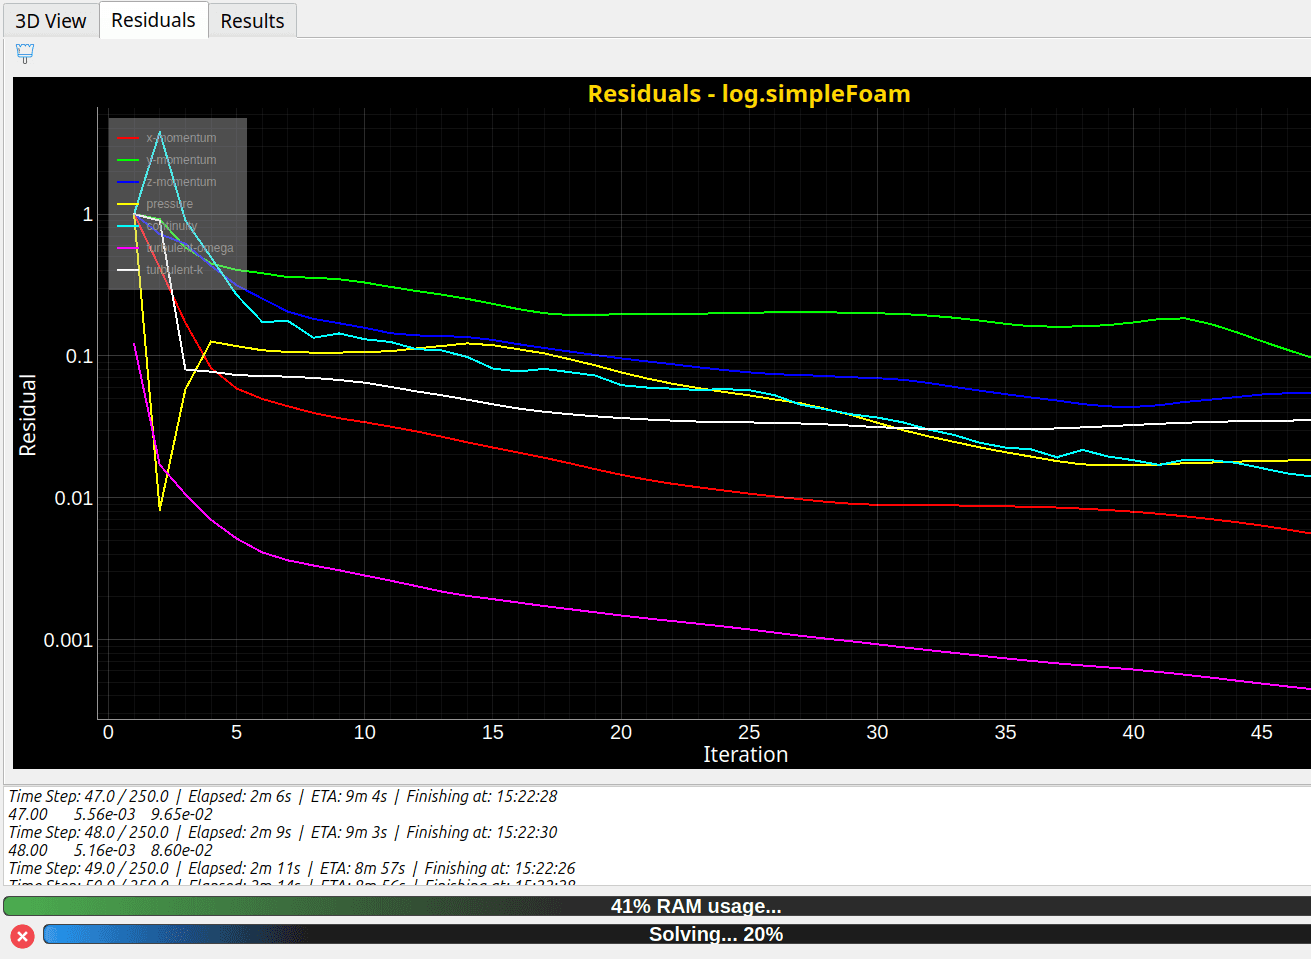Click the Time Step 47.0 / 250.0 log line
Viewport: 1311px width, 959px height.
tap(283, 796)
